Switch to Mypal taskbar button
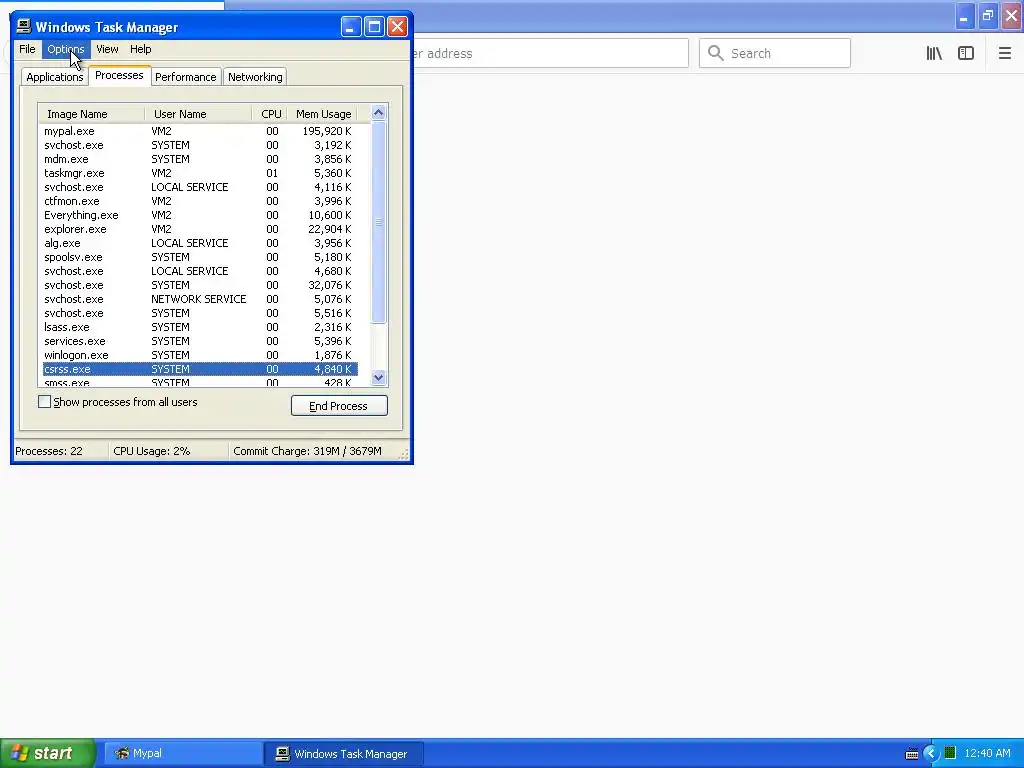 pyautogui.click(x=182, y=753)
